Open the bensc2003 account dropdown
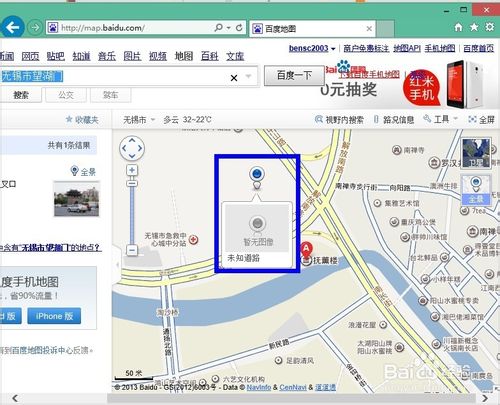Viewport: 500px width, 405px height. (312, 48)
